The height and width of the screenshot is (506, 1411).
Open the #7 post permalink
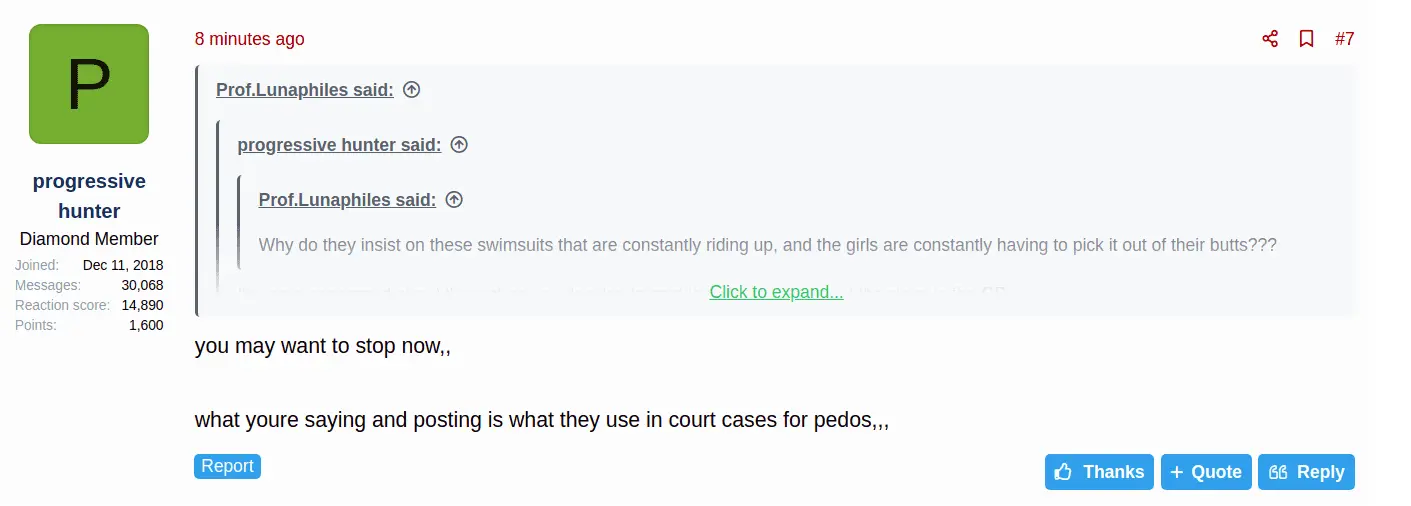point(1344,39)
